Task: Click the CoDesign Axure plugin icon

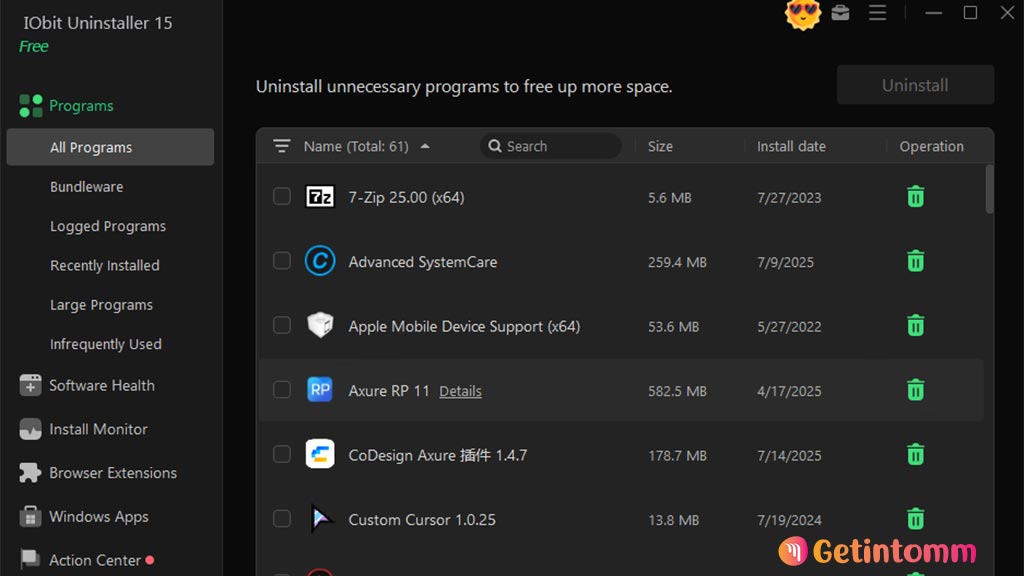Action: tap(320, 455)
